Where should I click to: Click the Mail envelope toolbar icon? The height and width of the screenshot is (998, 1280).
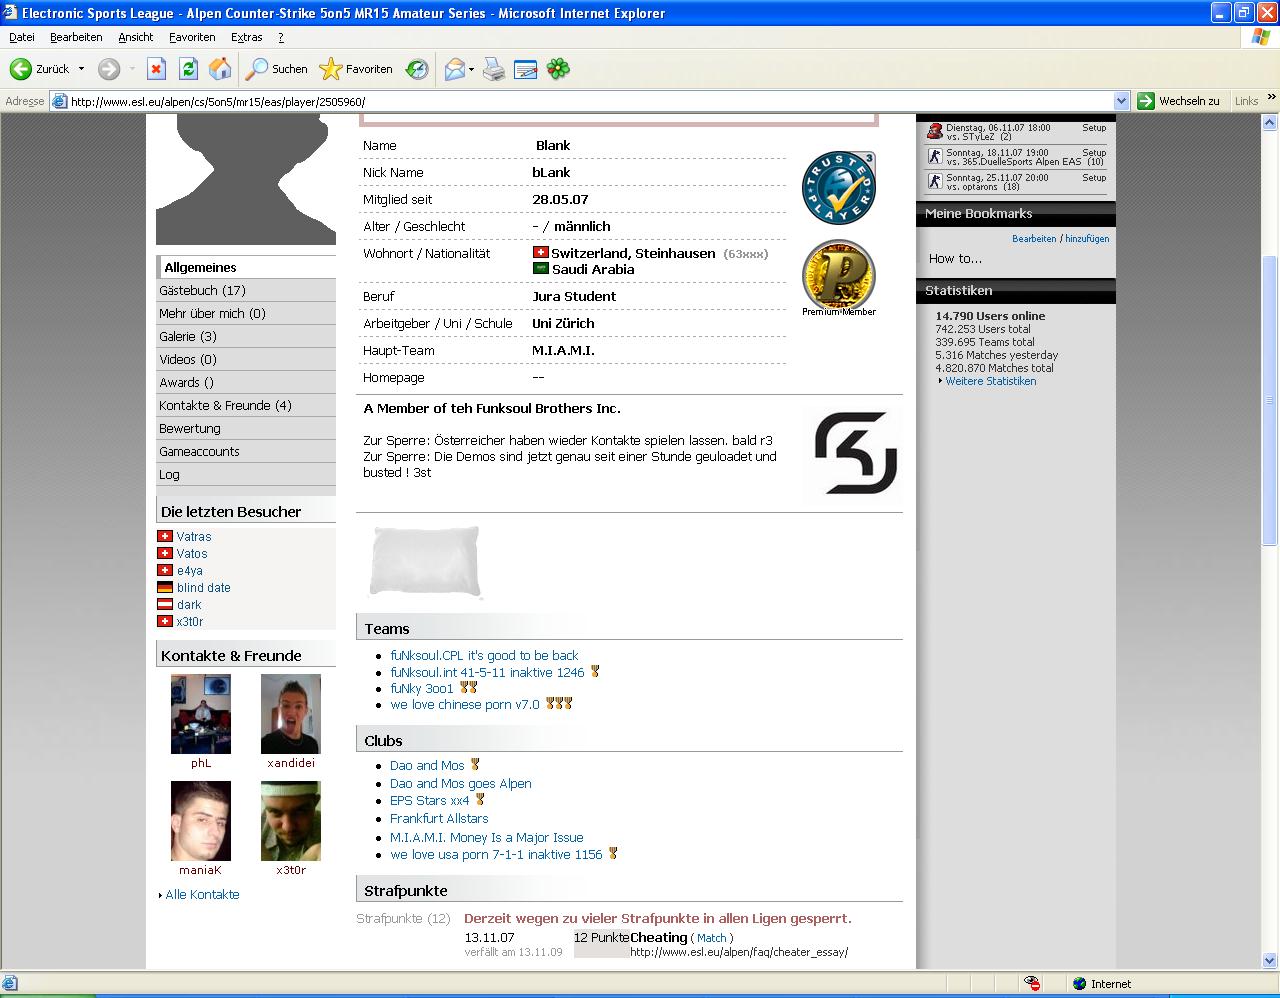click(455, 69)
